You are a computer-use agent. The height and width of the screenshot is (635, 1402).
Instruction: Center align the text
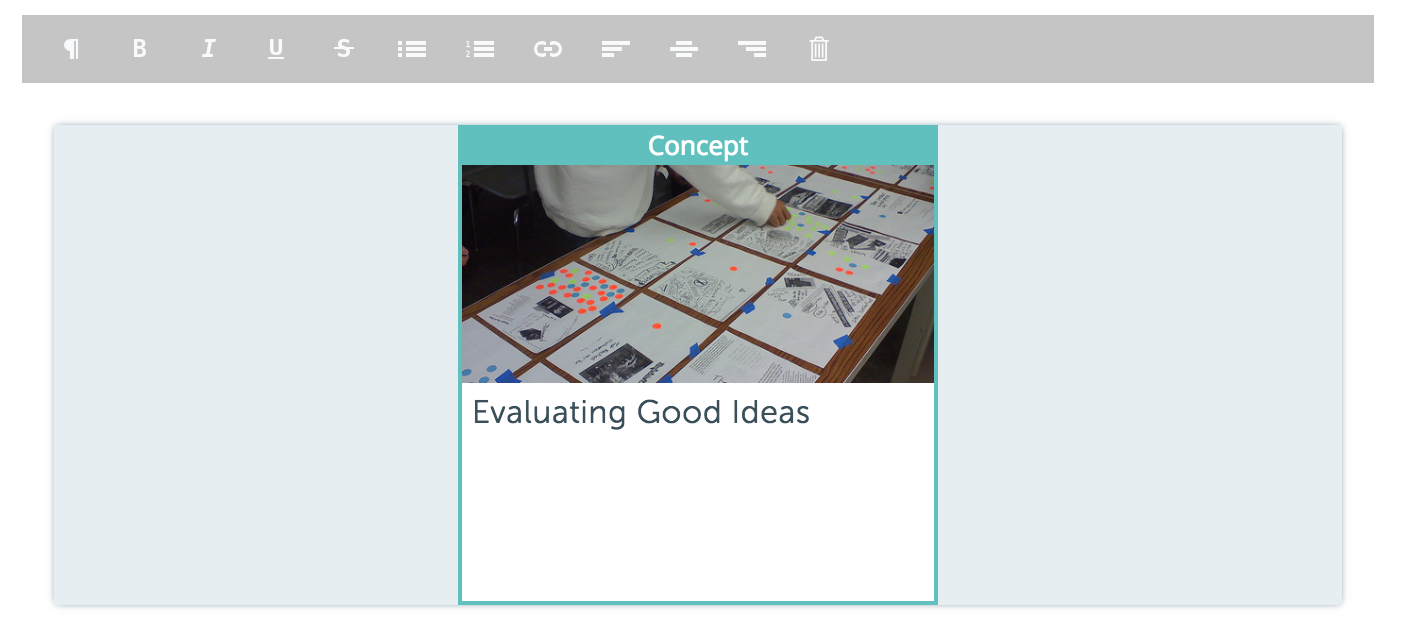684,48
